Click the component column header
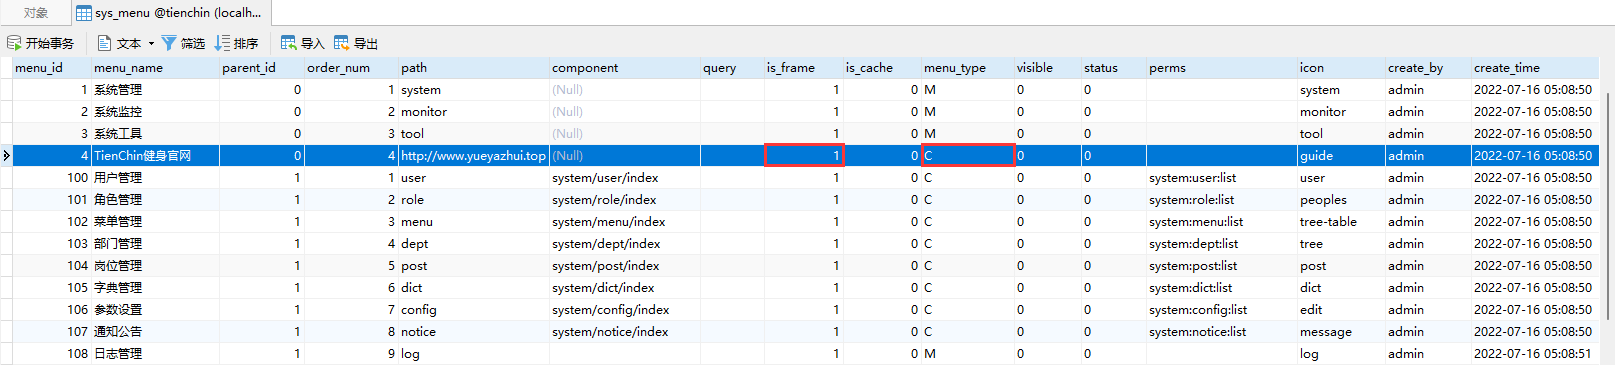 point(625,68)
